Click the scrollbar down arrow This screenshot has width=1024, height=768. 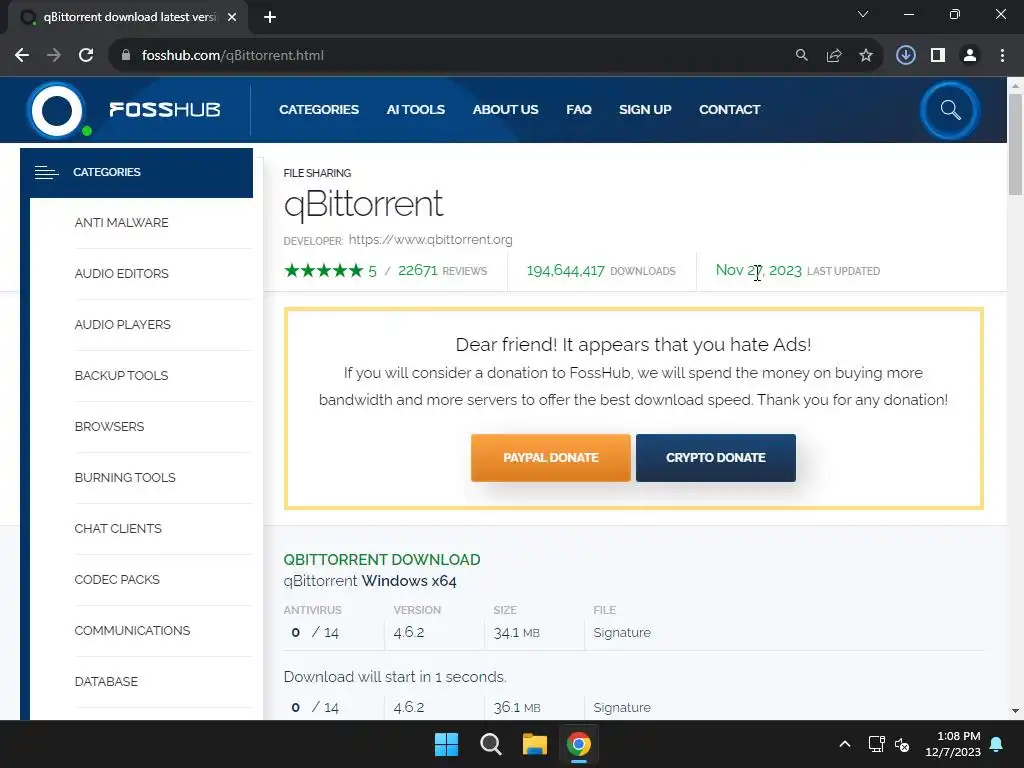click(1015, 711)
